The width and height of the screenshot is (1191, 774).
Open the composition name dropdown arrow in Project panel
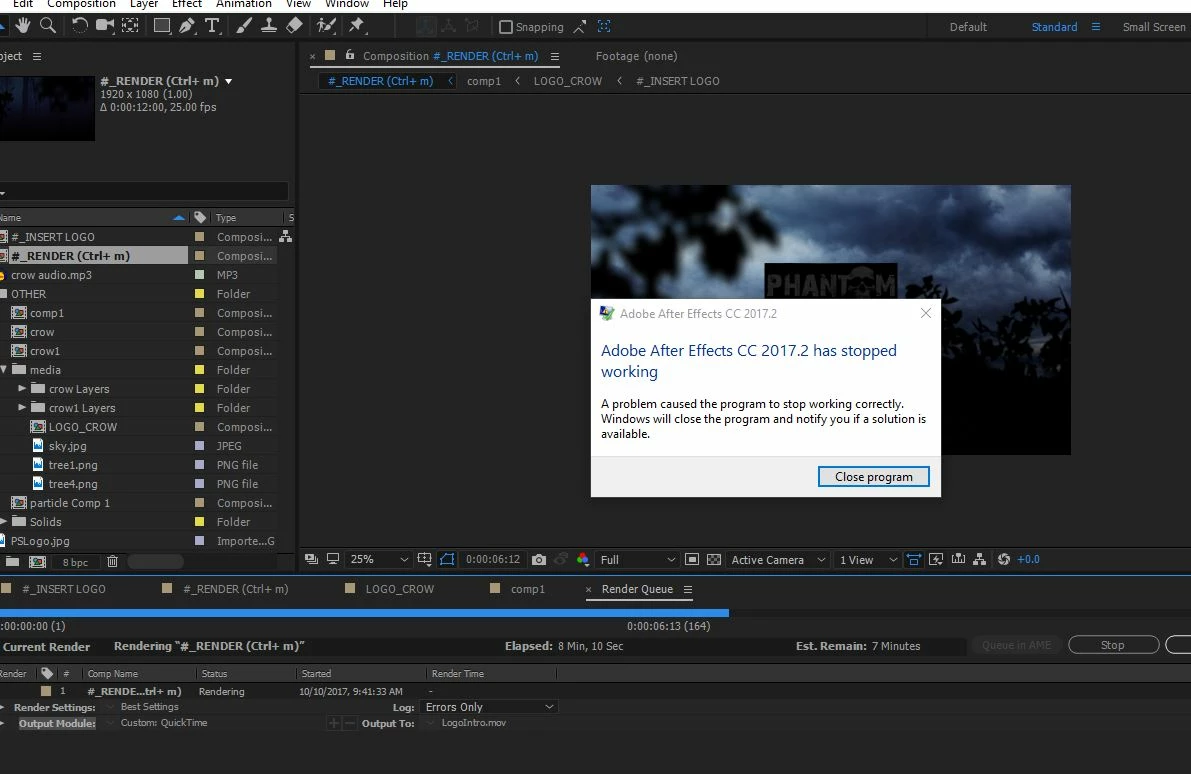point(229,81)
